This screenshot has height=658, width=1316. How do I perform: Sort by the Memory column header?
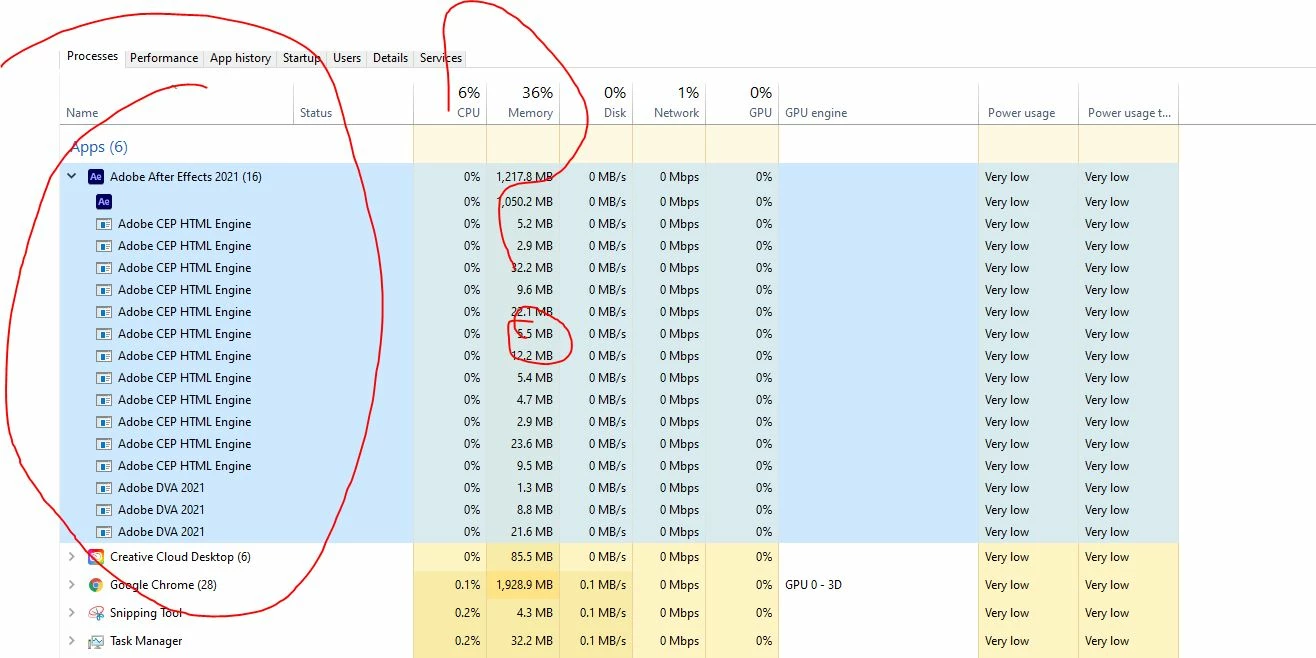pos(523,103)
